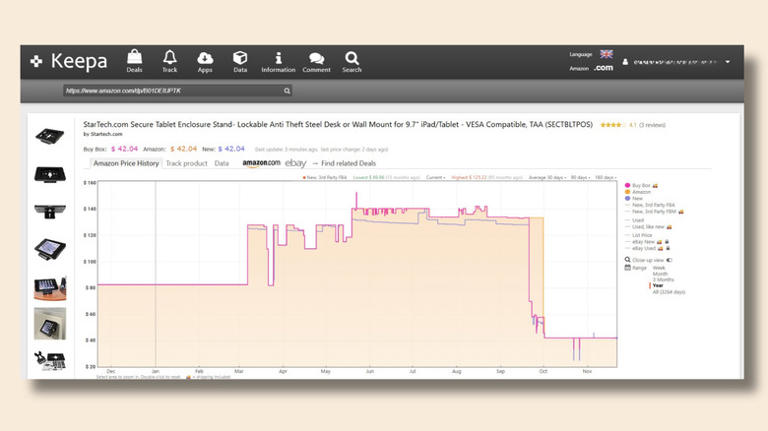Open the second product thumbnail image
The height and width of the screenshot is (431, 768).
49,174
